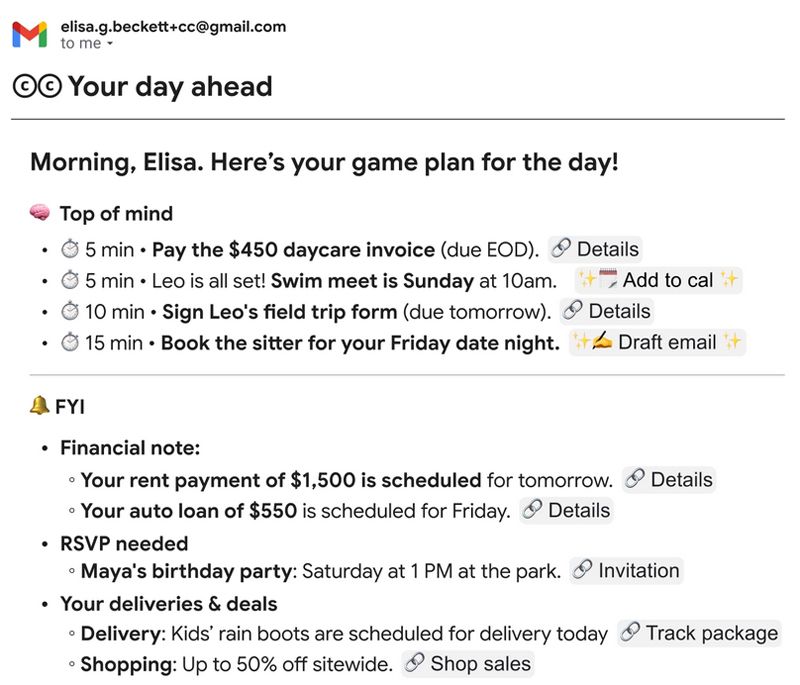Click 'Track package' for the rain boots
The width and height of the screenshot is (800, 685).
(x=699, y=633)
